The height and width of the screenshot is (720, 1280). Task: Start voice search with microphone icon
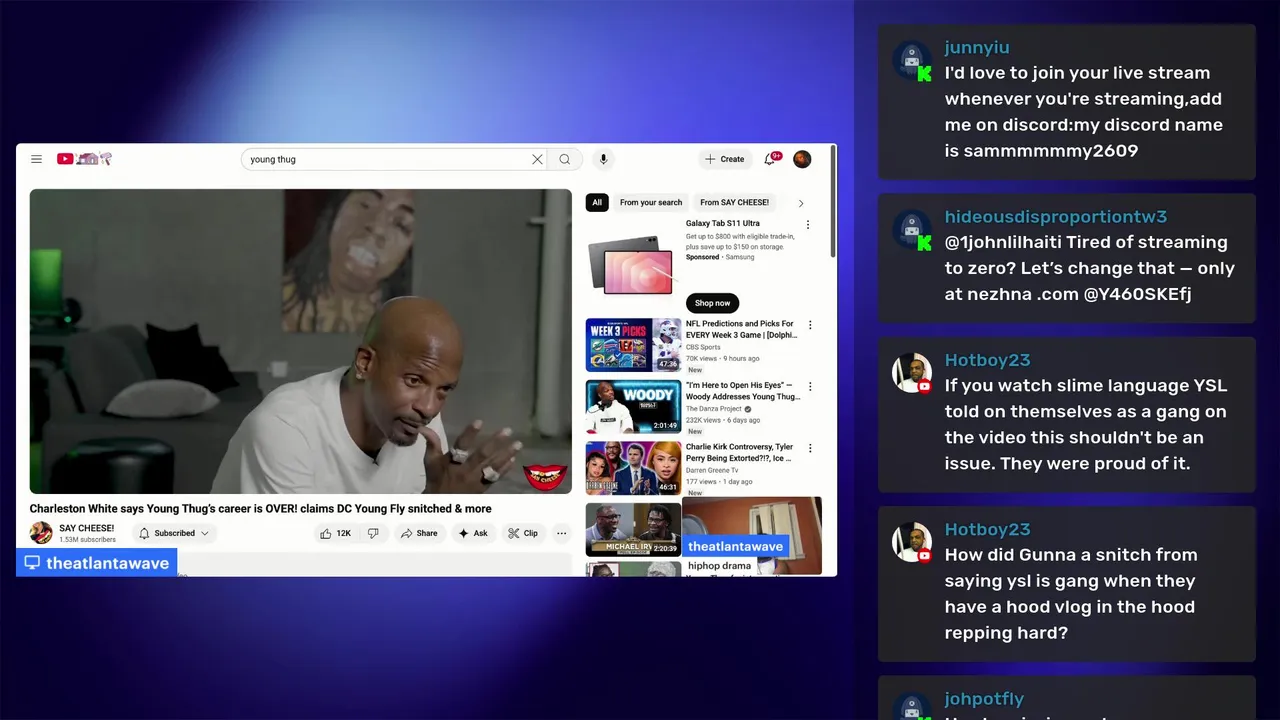(x=603, y=159)
